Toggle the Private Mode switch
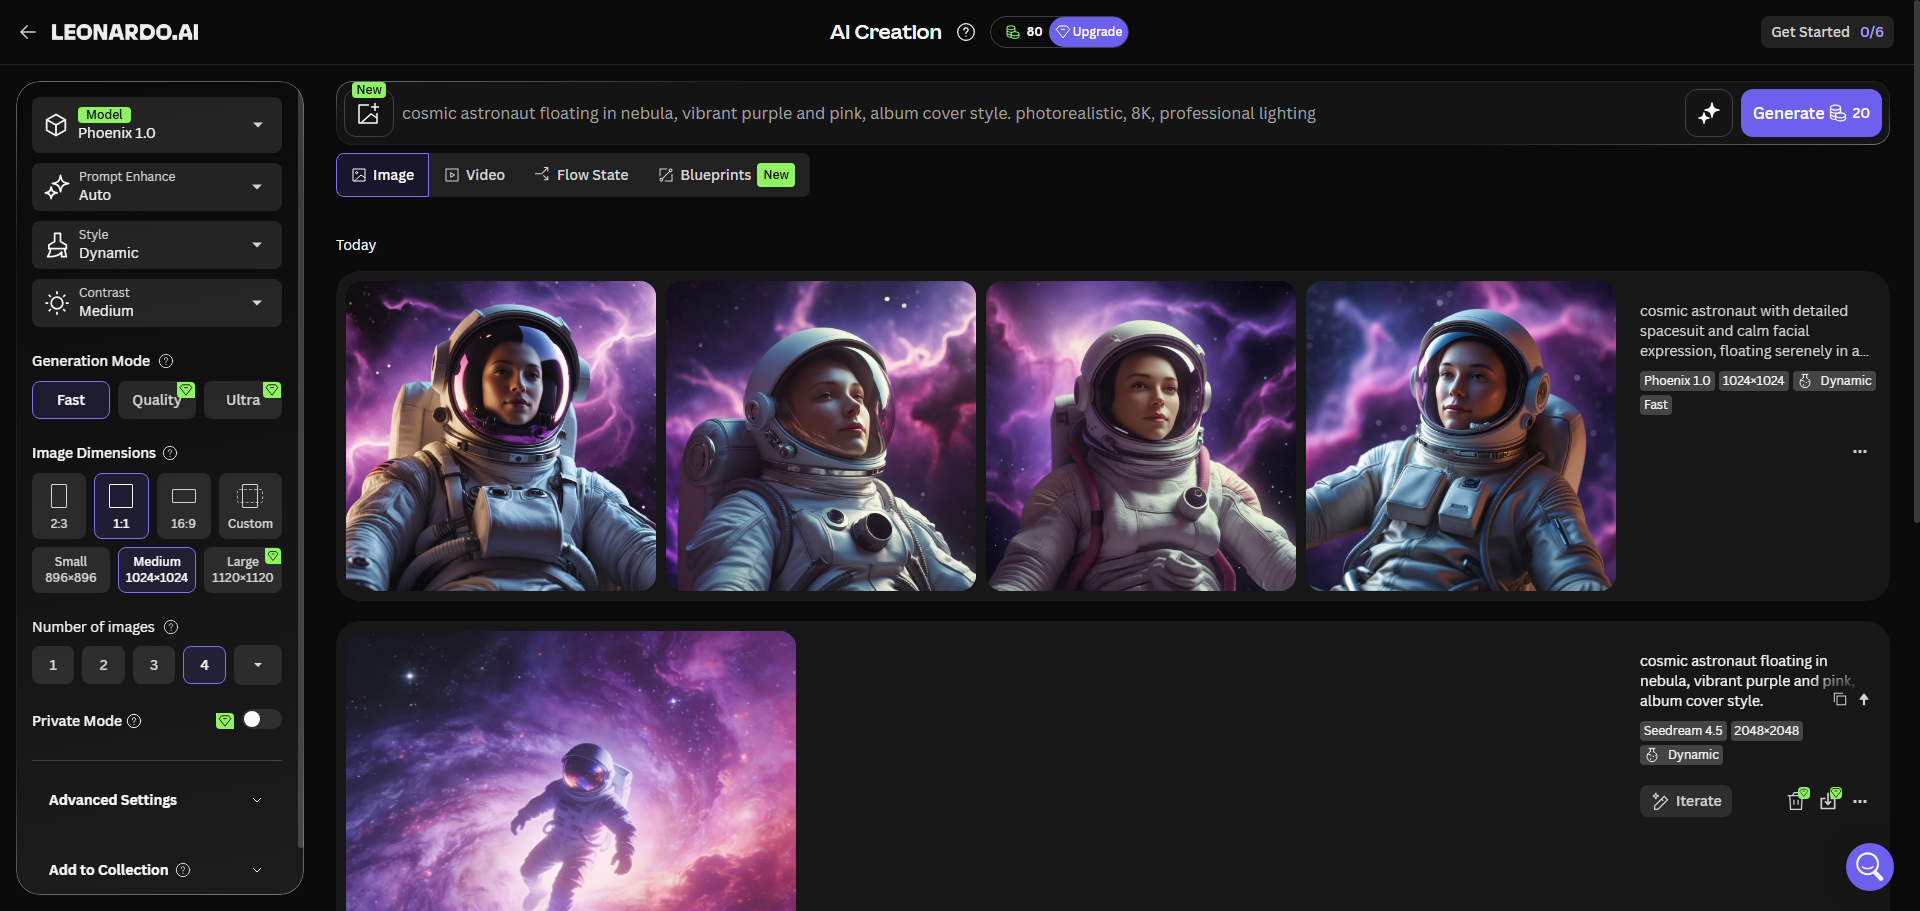 pyautogui.click(x=261, y=720)
